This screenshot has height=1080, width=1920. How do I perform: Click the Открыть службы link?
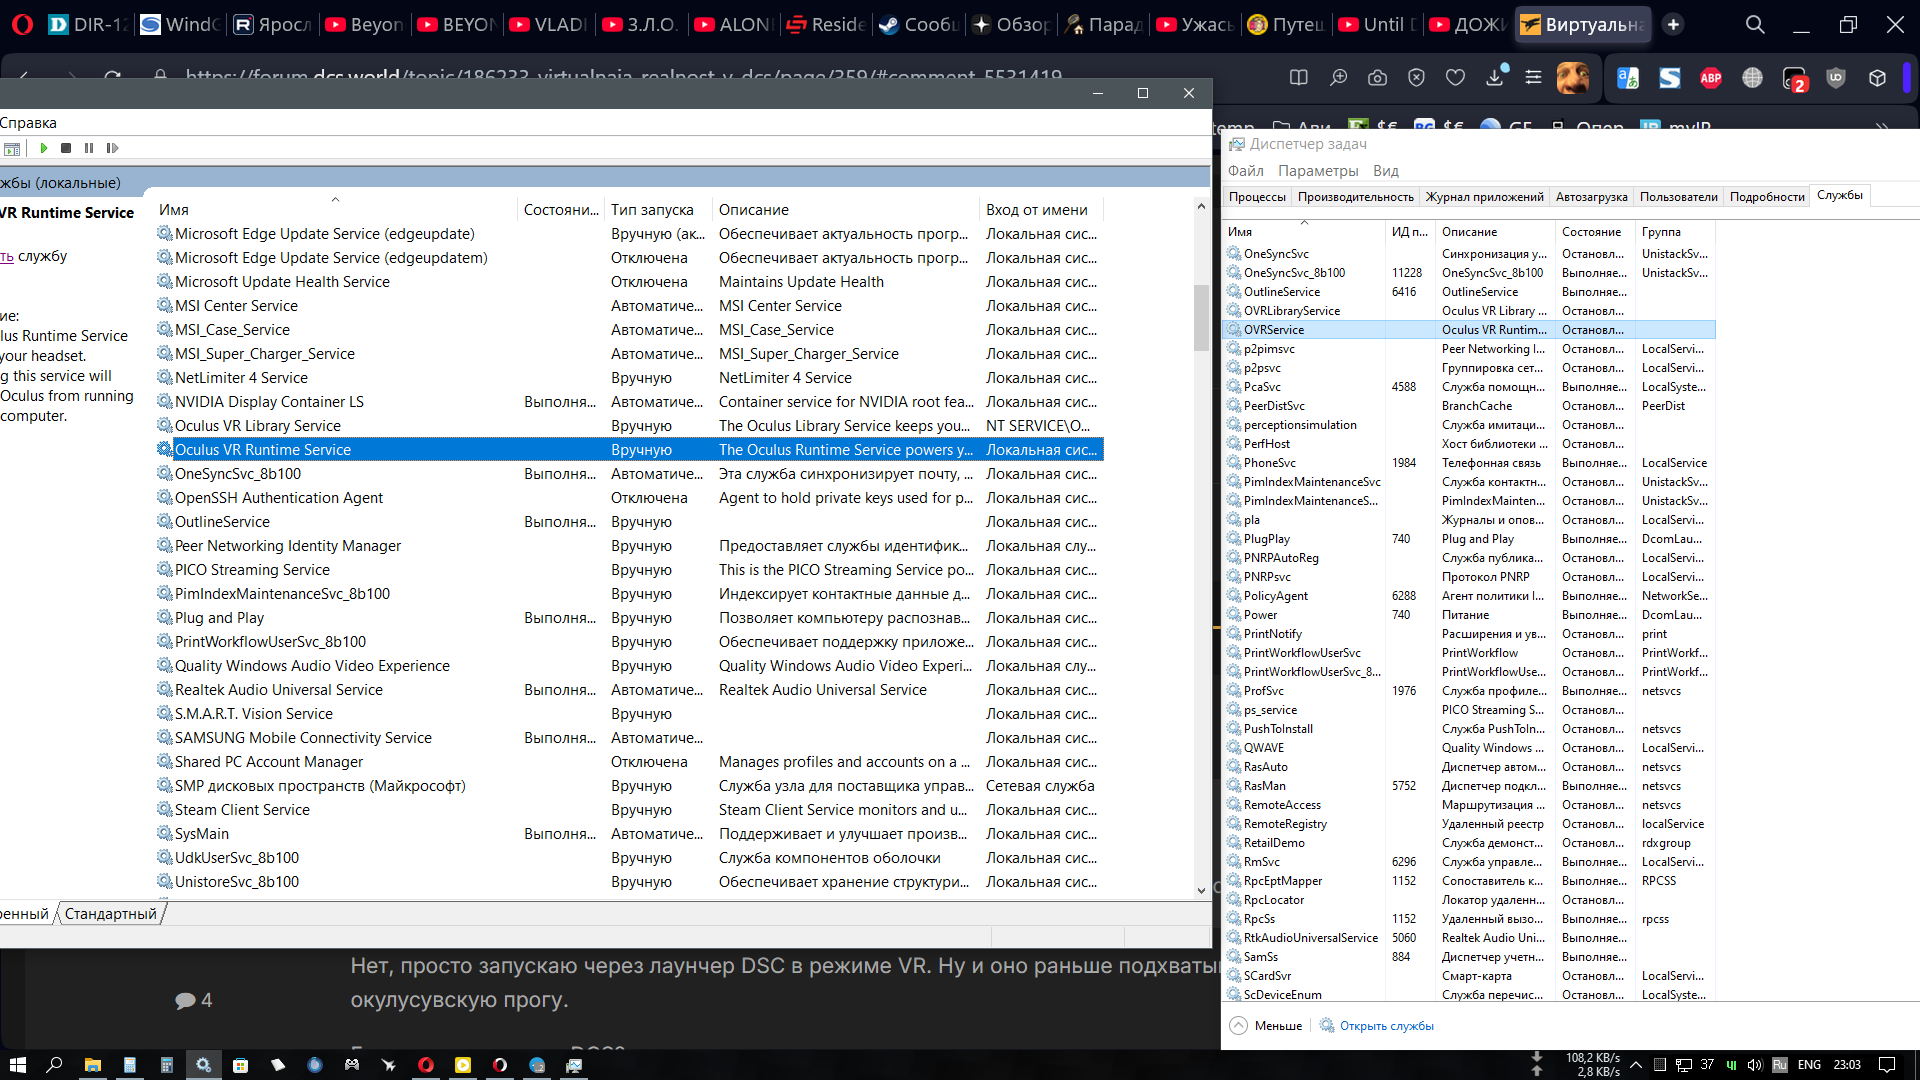pos(1386,1025)
